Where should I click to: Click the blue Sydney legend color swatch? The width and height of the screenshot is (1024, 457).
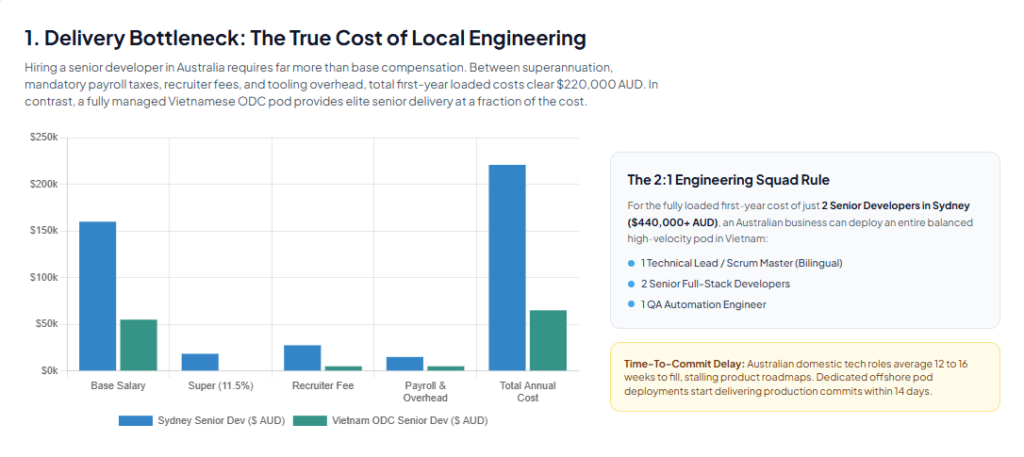pyautogui.click(x=135, y=420)
